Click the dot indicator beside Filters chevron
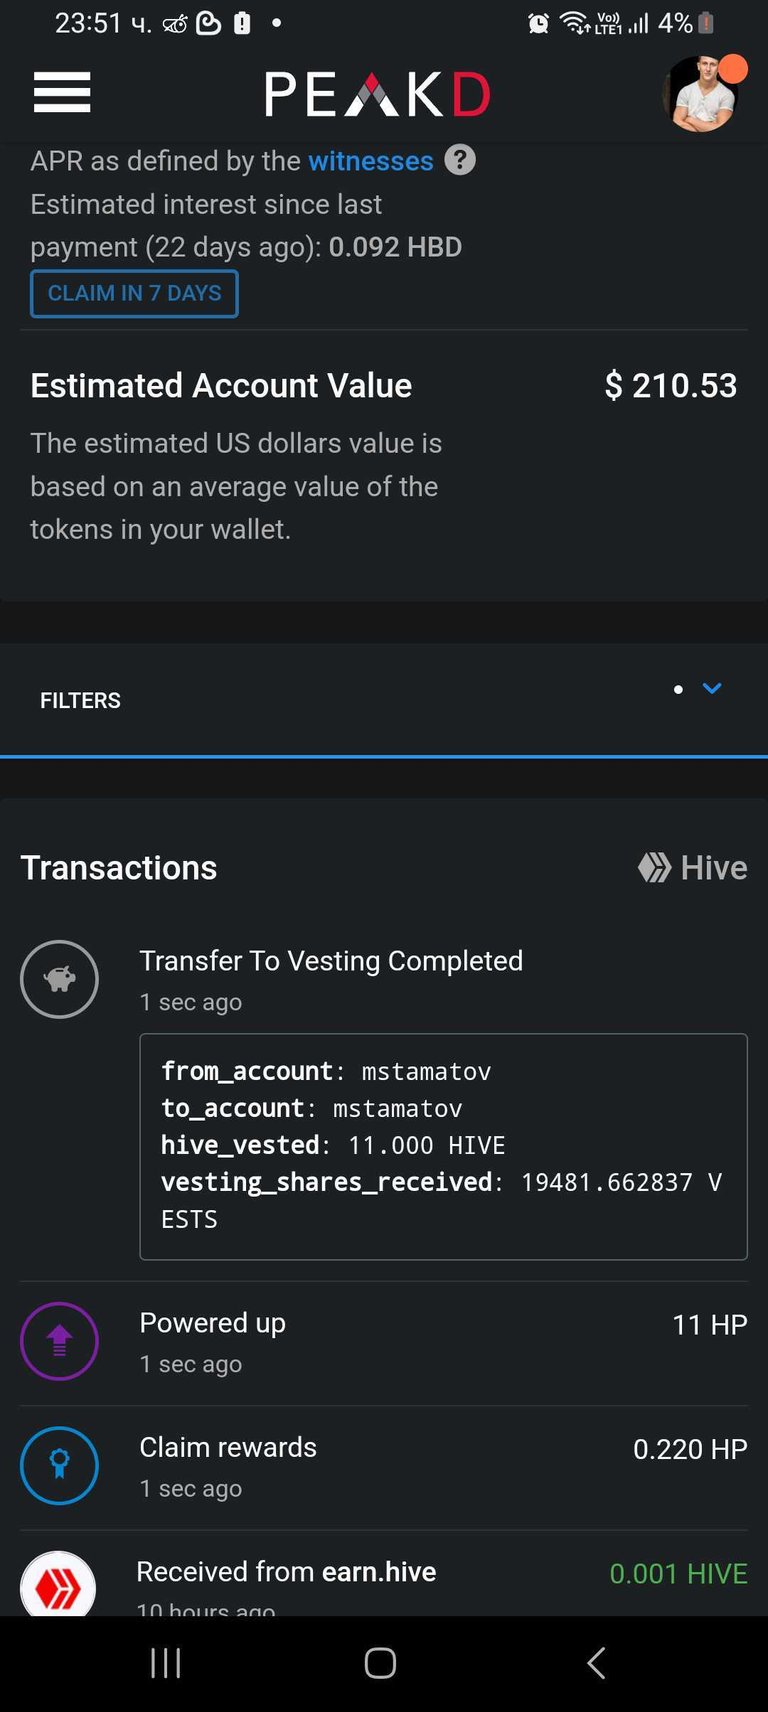768x1712 pixels. tap(678, 689)
